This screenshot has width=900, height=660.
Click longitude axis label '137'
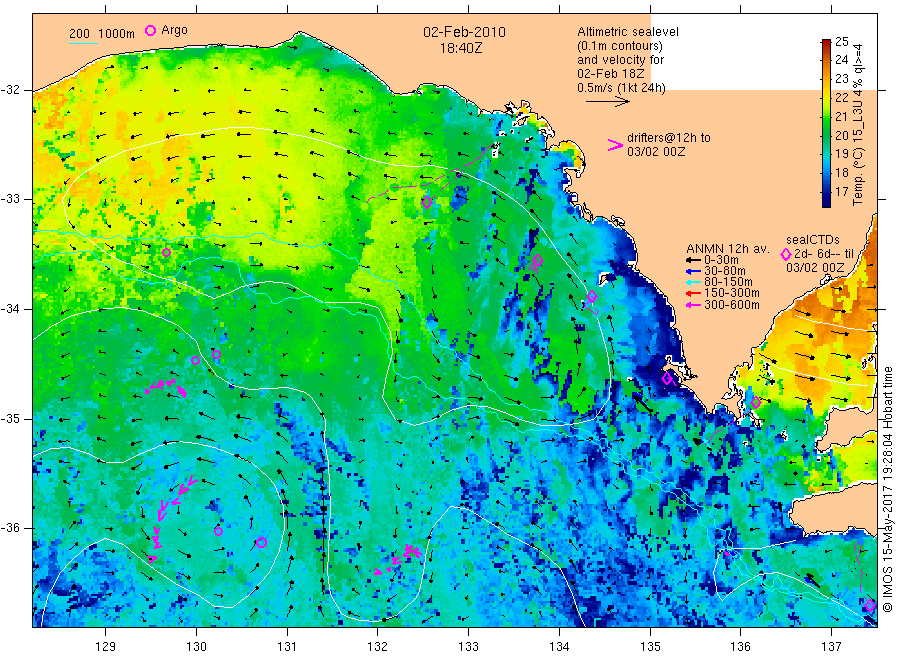(831, 647)
